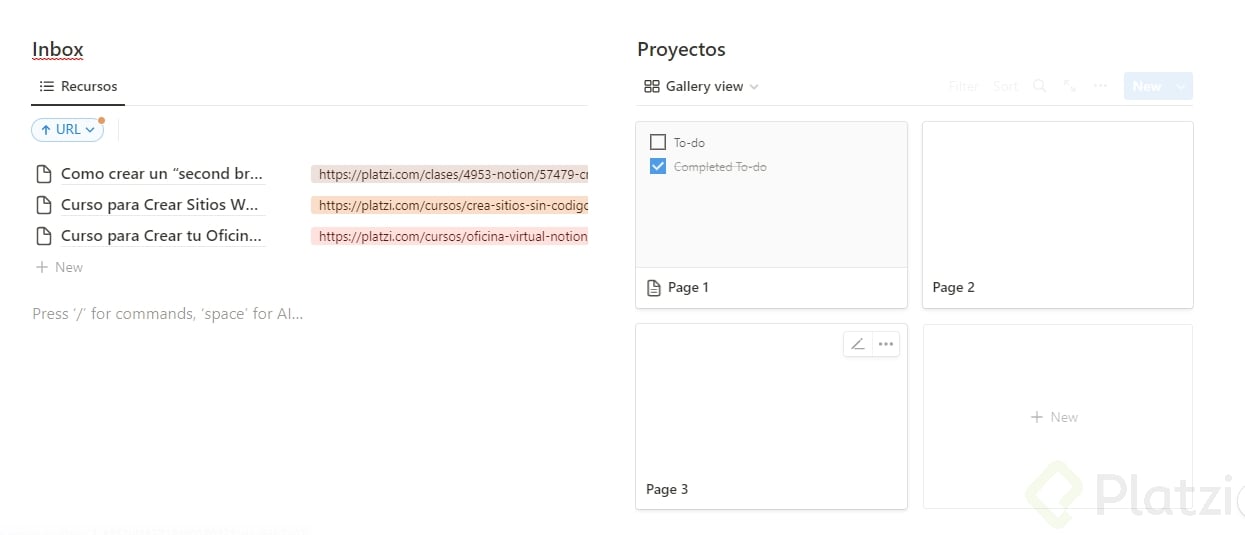
Task: Click the search magnifier in Proyectos toolbar
Action: point(1040,86)
